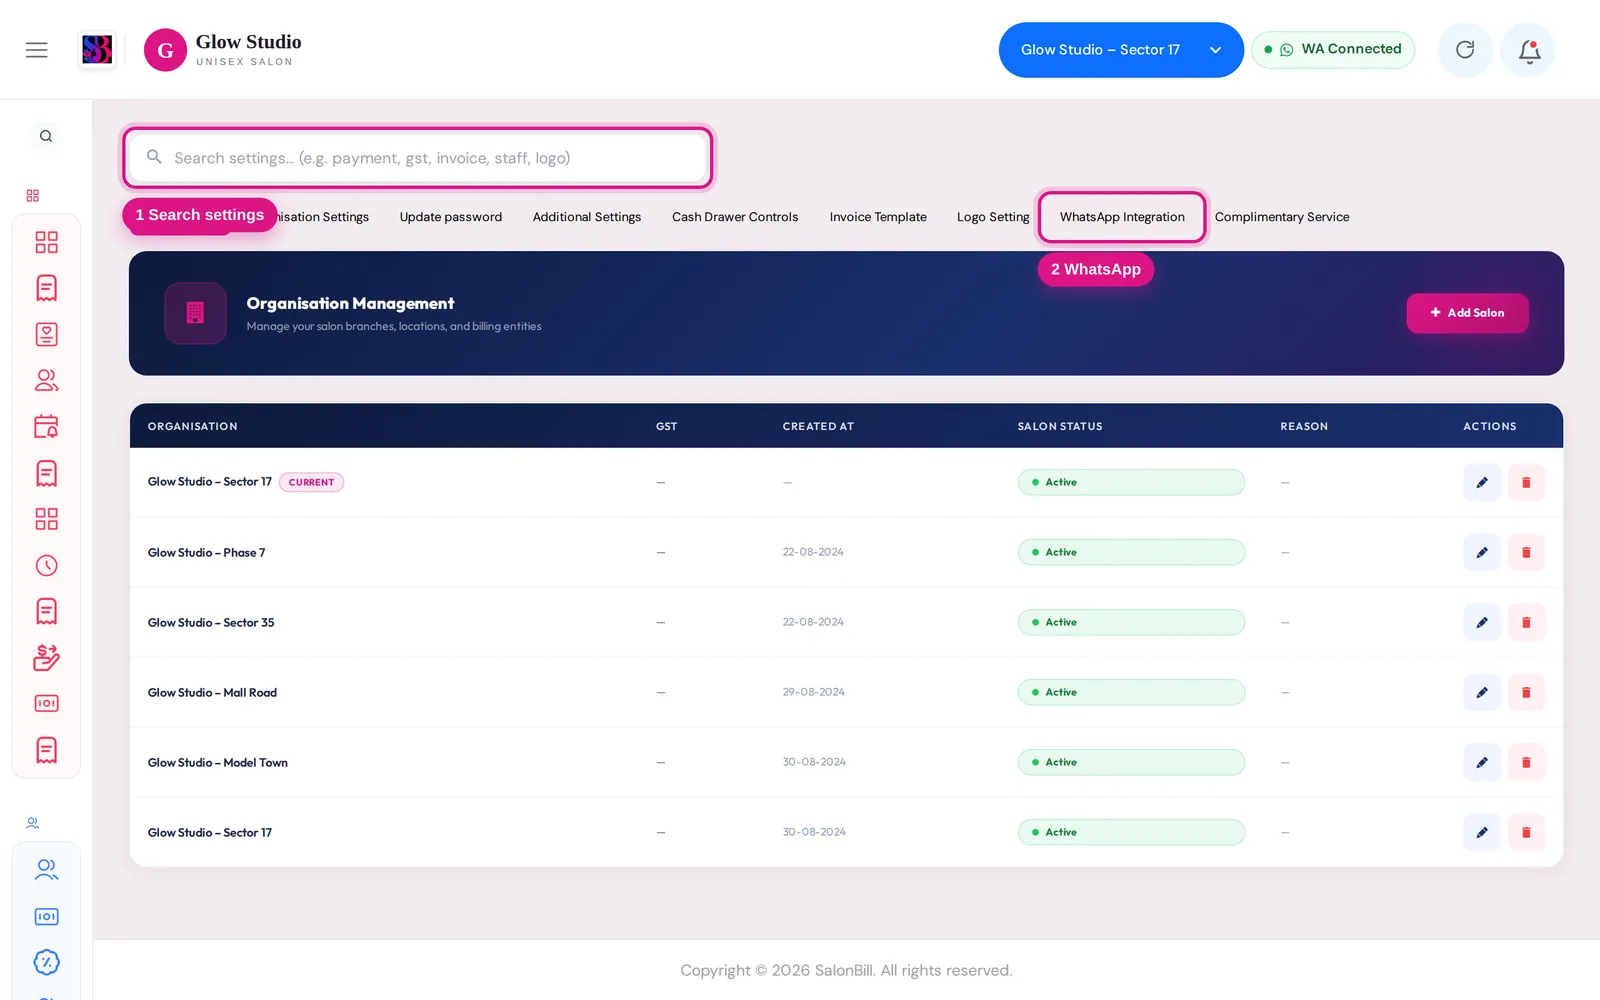Switch to the WhatsApp Integration tab

tap(1122, 217)
